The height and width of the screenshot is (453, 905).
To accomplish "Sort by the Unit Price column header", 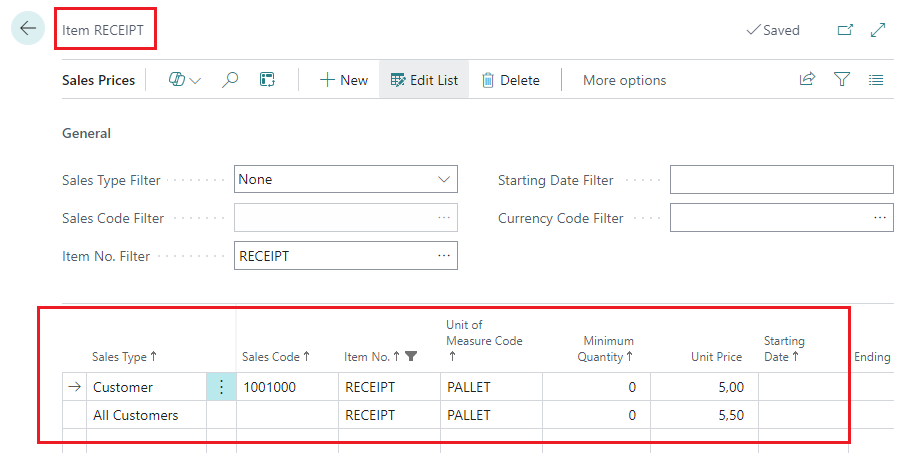I will 716,357.
